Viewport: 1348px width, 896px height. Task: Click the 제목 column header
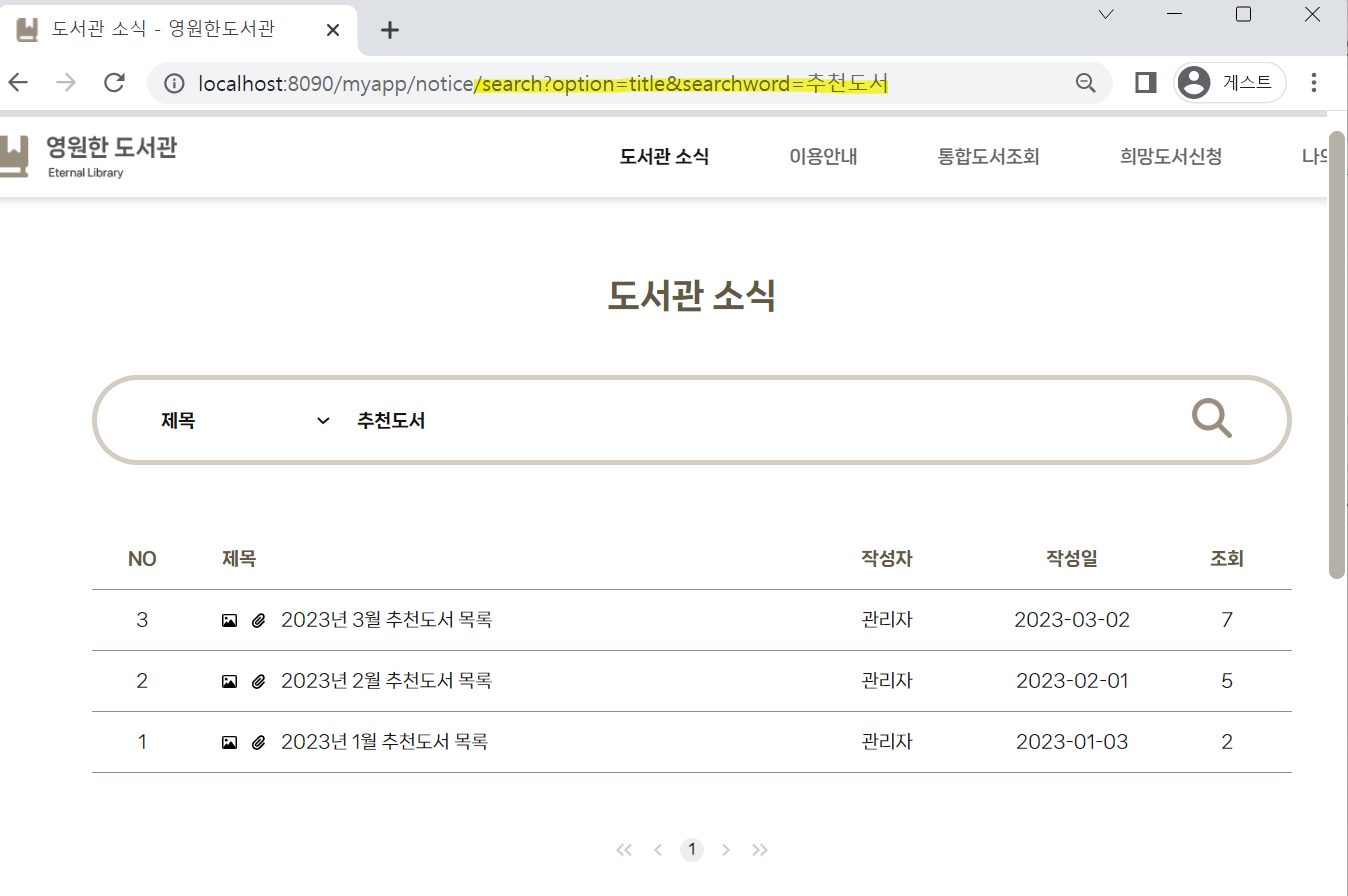click(x=239, y=559)
